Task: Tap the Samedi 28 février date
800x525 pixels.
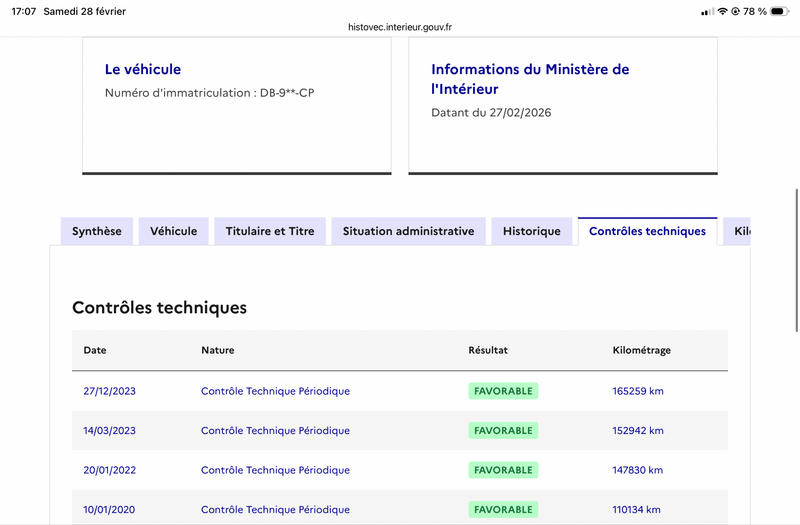Action: coord(85,11)
